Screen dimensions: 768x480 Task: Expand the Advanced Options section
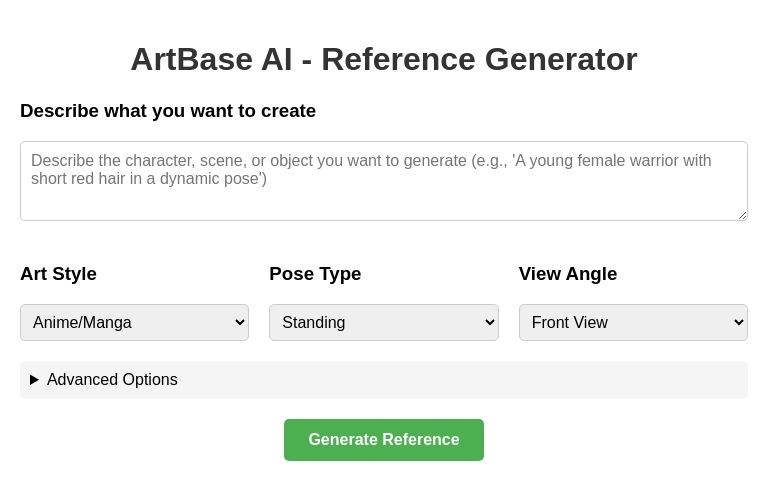coord(112,380)
